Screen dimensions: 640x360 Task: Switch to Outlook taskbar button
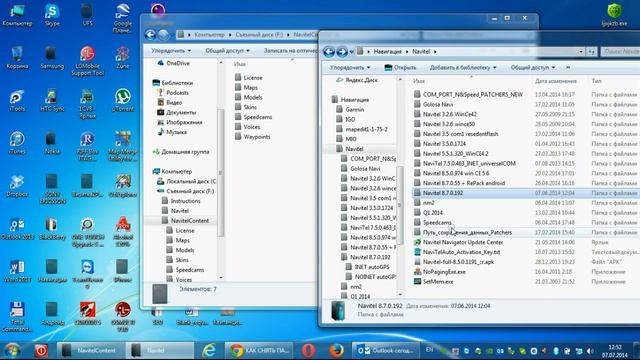point(386,350)
